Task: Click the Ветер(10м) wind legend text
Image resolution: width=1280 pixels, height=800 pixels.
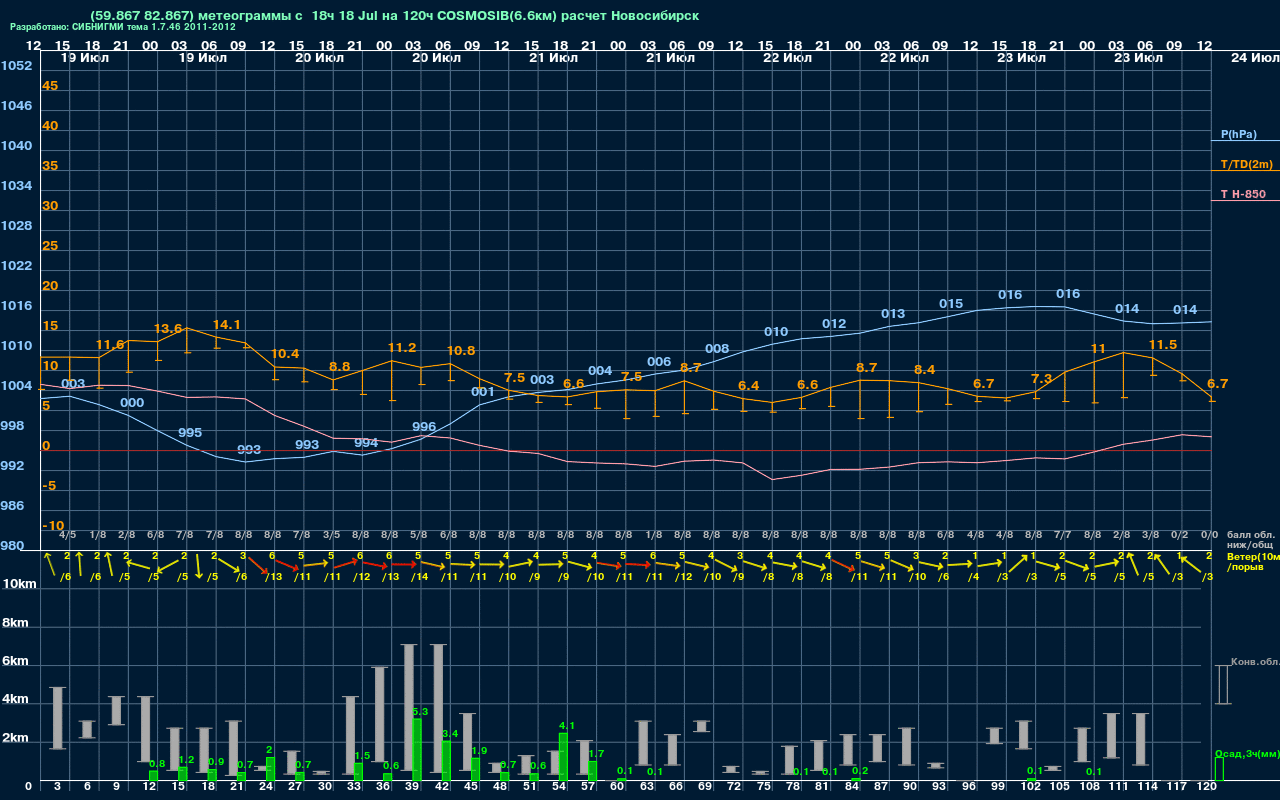Action: point(1252,556)
